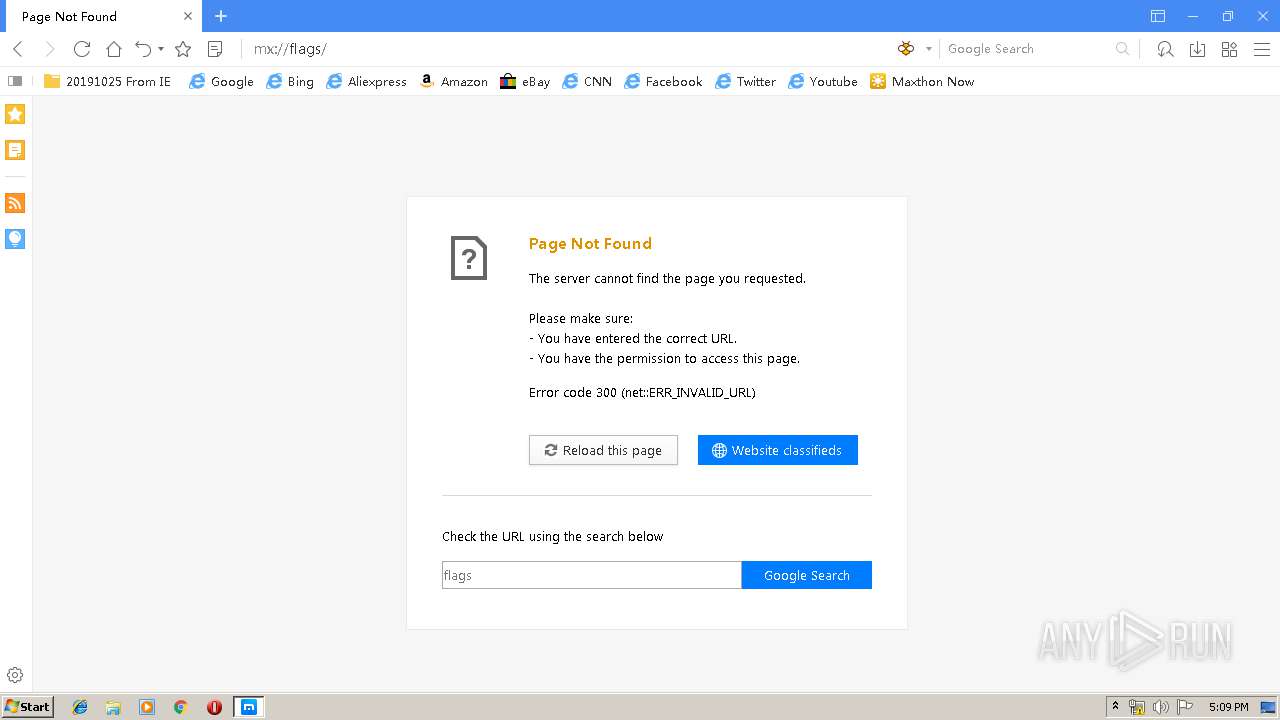The width and height of the screenshot is (1280, 720).
Task: Click the network tray icon
Action: coord(1137,707)
